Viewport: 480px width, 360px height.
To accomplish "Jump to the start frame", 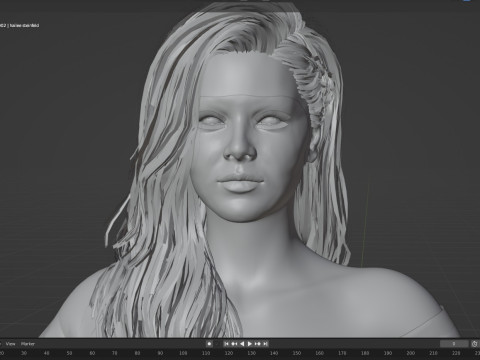I will click(x=226, y=344).
